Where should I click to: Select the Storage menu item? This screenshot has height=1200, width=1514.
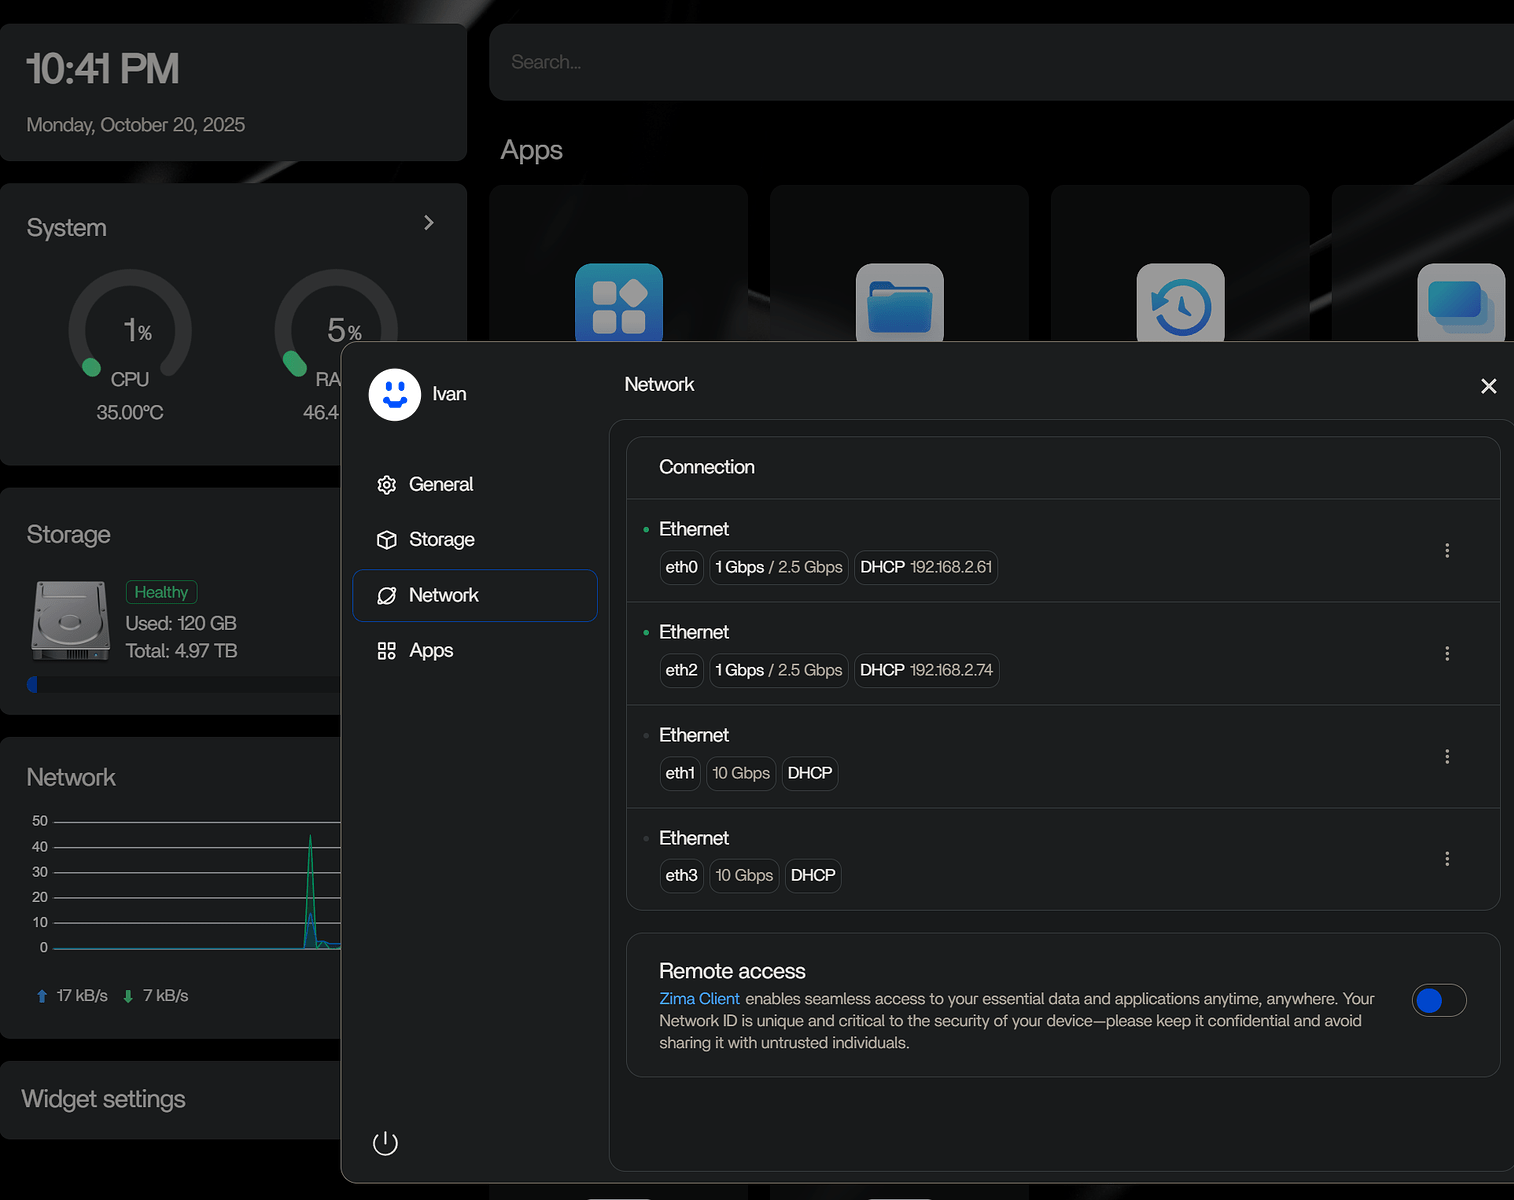(x=441, y=539)
